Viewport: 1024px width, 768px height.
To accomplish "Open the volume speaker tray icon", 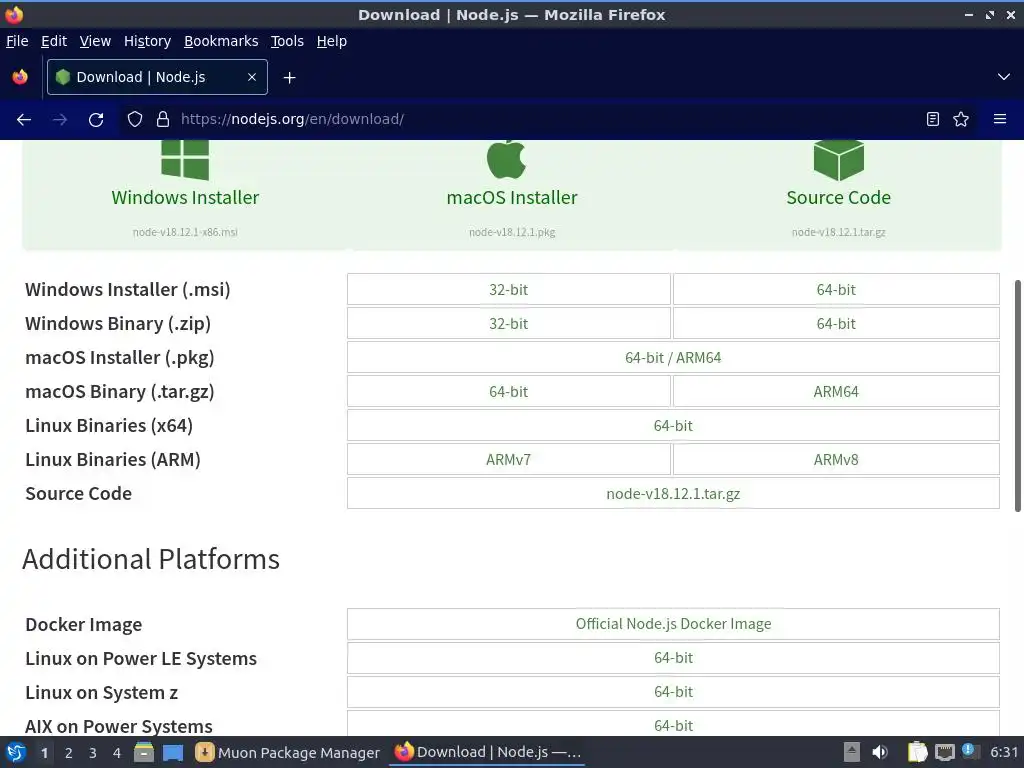I will click(880, 752).
